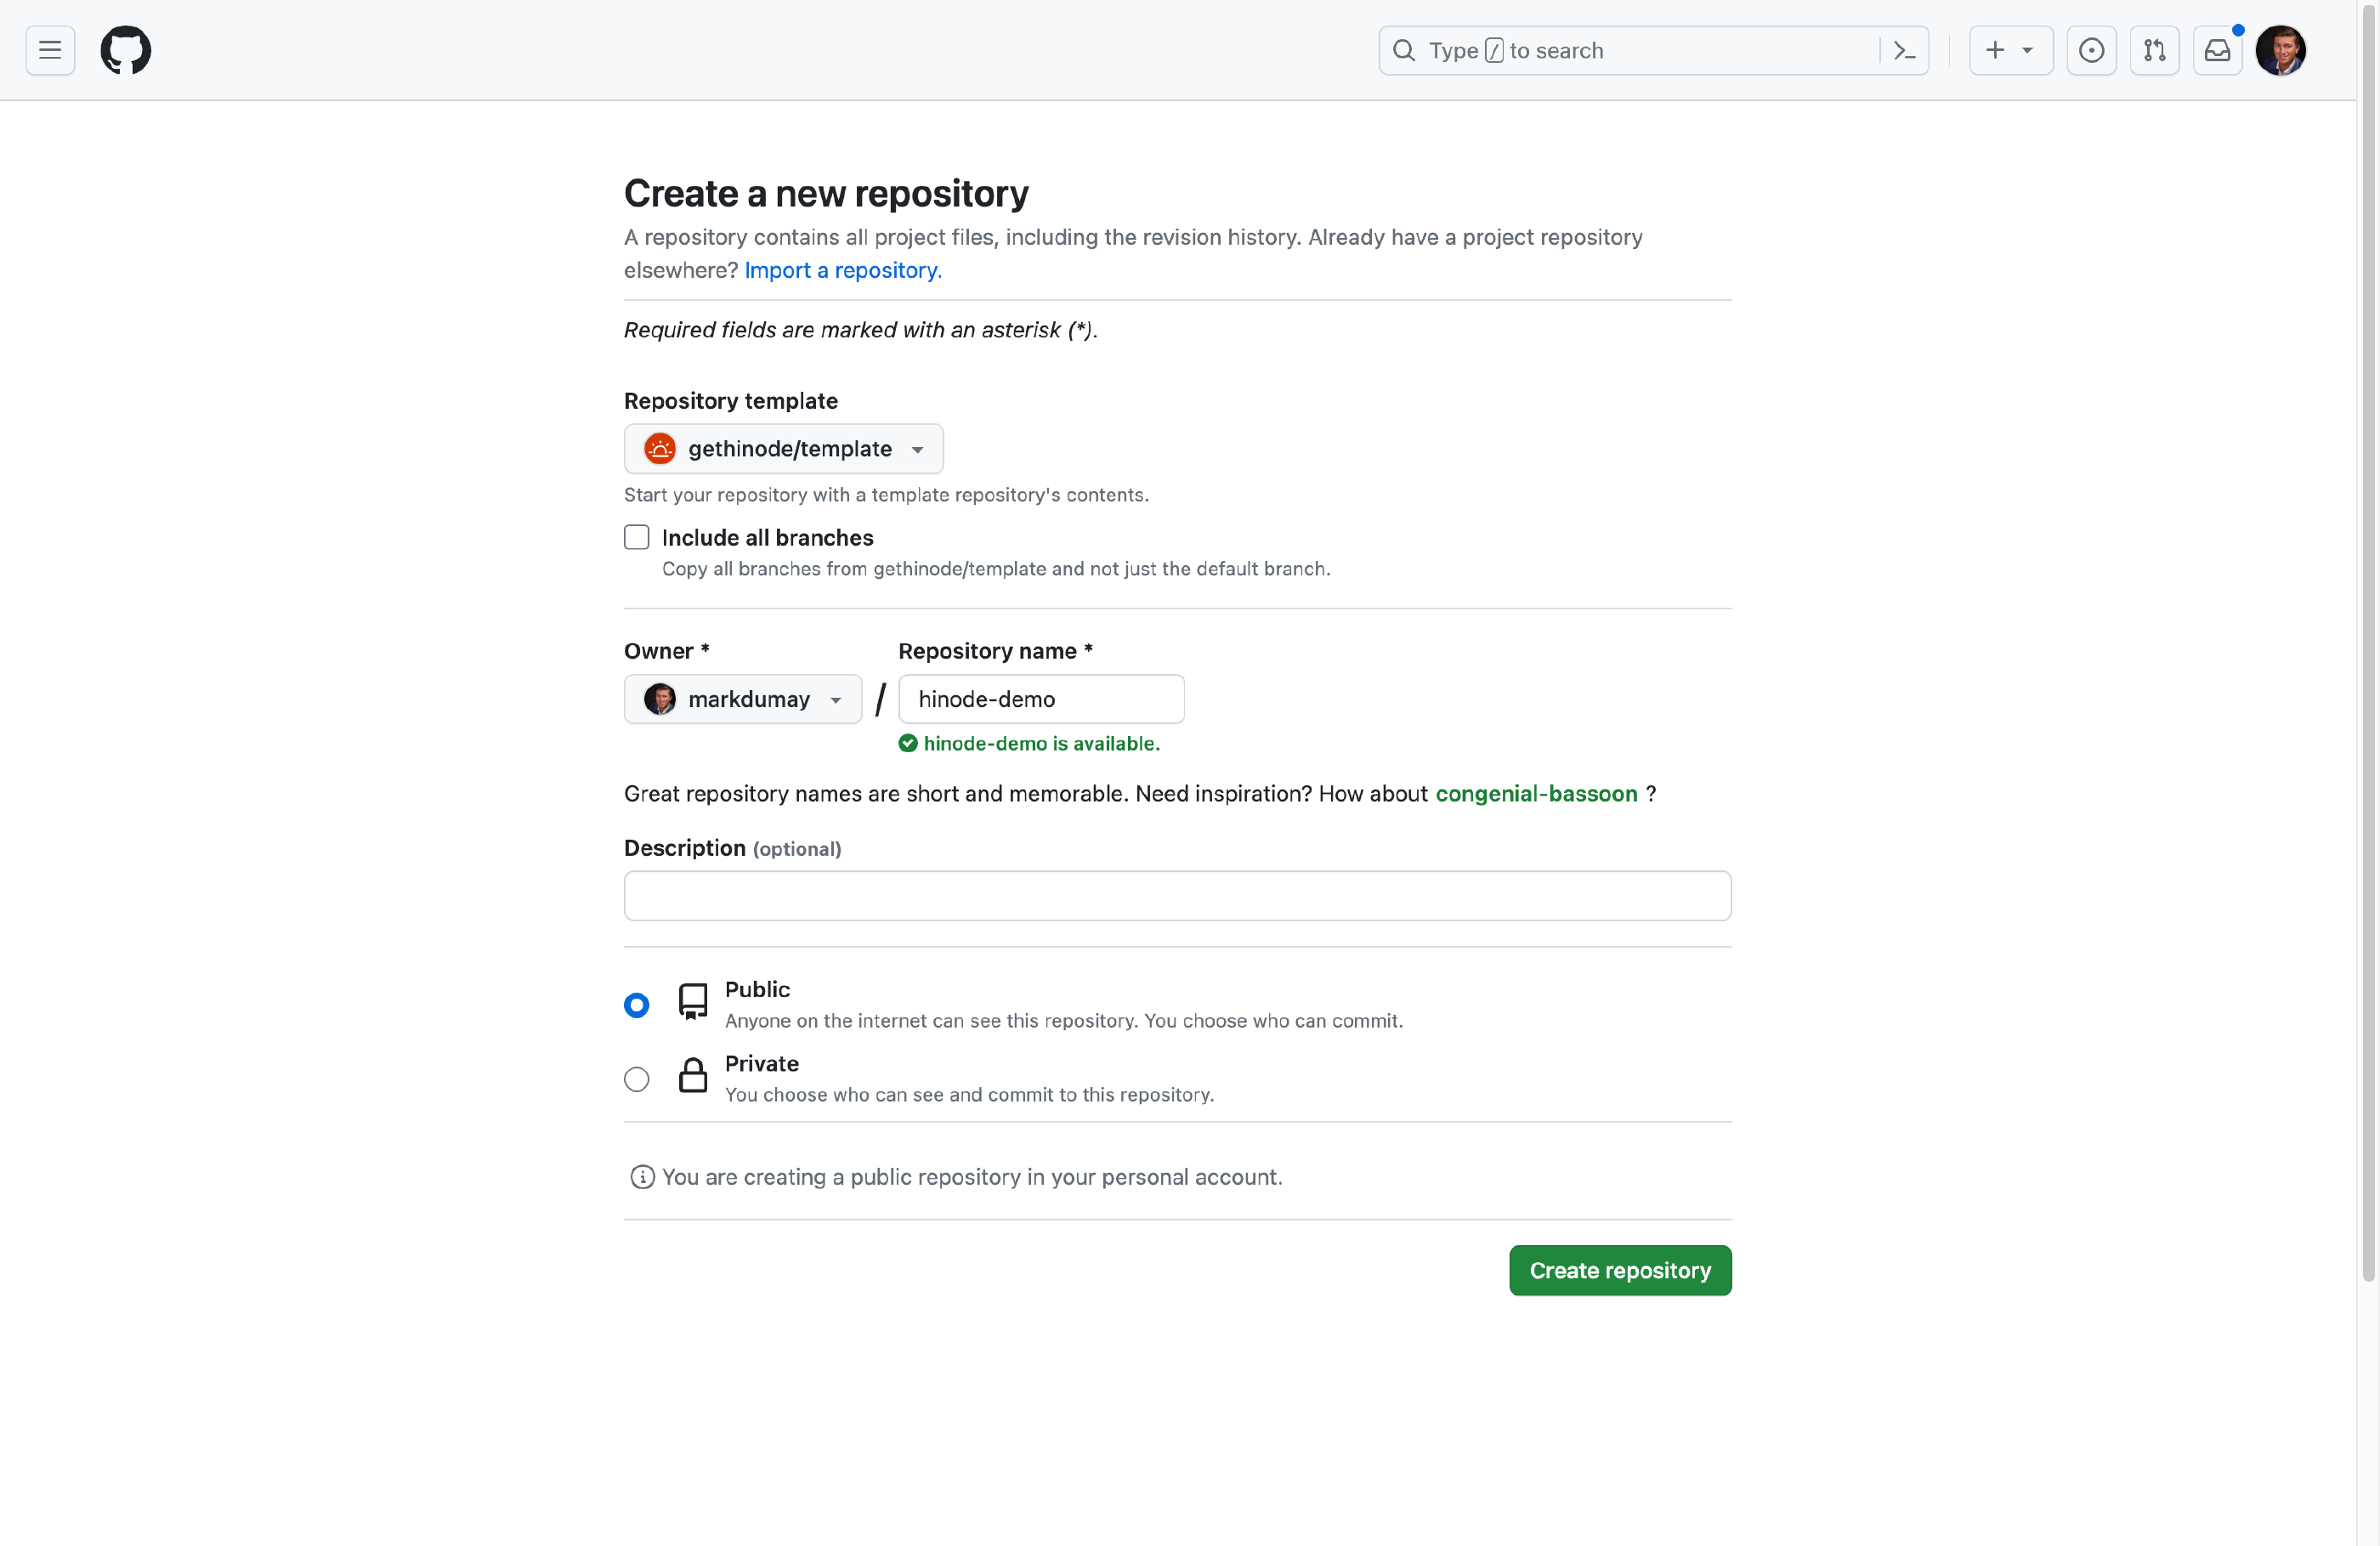Click the Description optional input field

click(x=1178, y=895)
